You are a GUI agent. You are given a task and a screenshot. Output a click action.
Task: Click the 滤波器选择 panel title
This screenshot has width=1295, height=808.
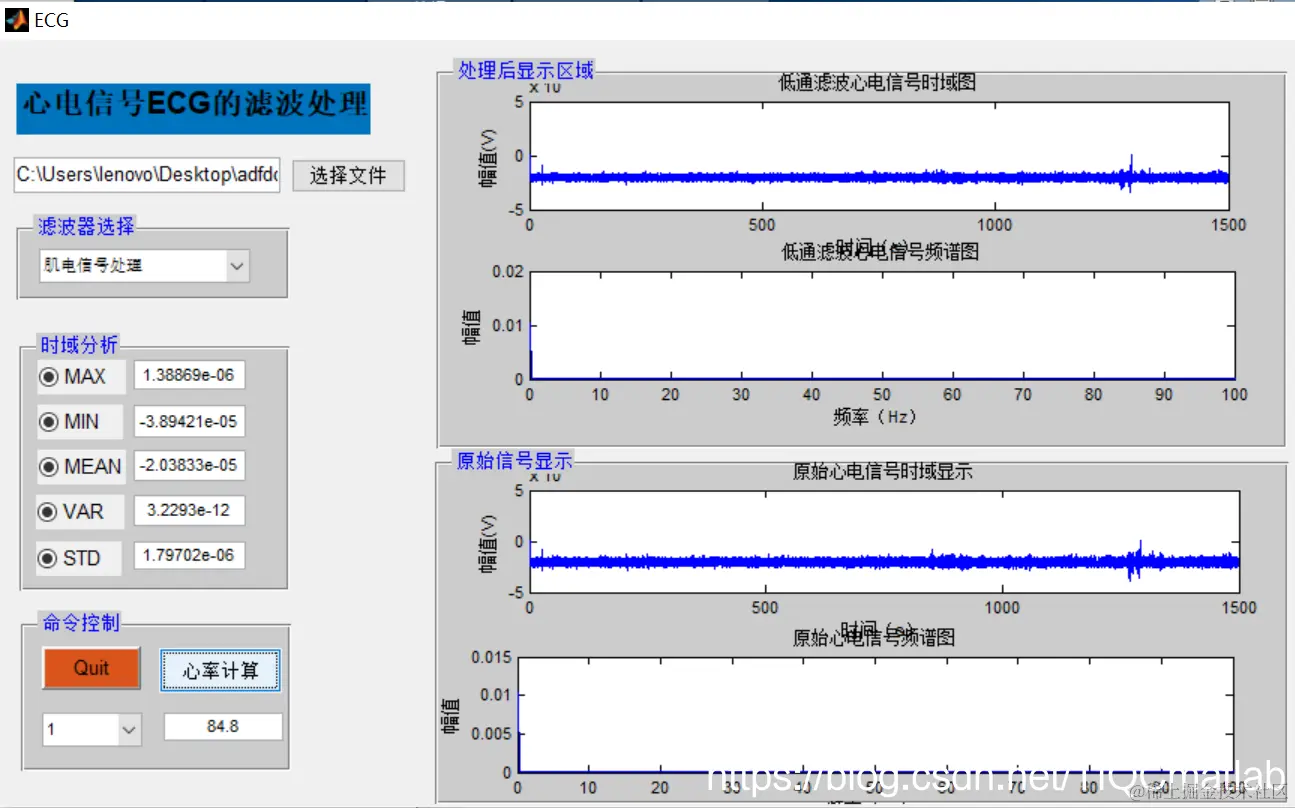pos(86,227)
